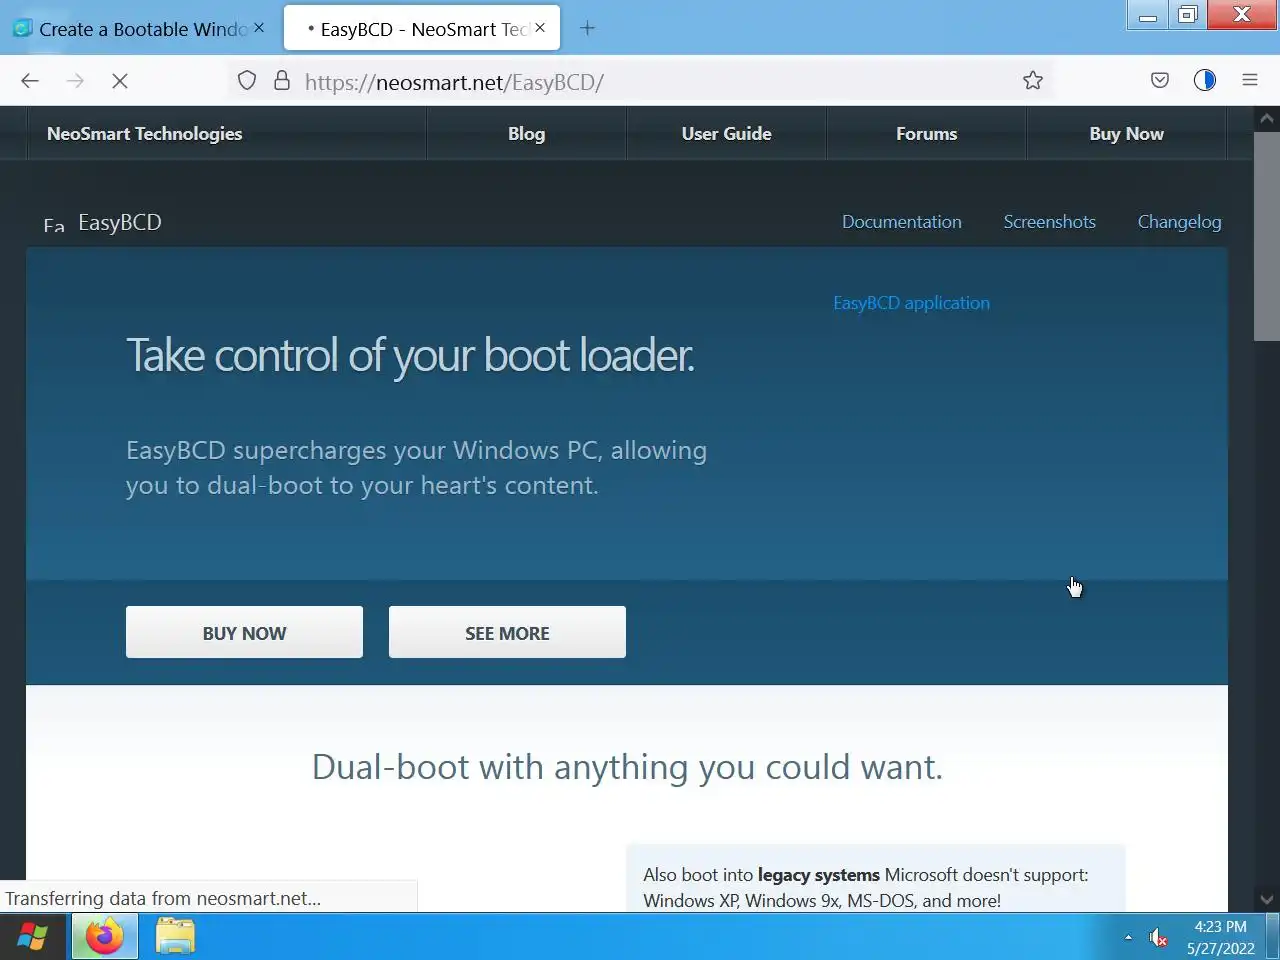This screenshot has width=1280, height=960.
Task: Click the scrollbar up arrow
Action: [1267, 118]
